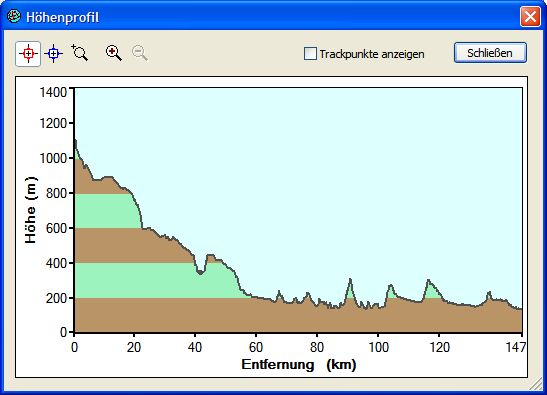
Task: Zoom in with the plus magnifier
Action: (114, 53)
